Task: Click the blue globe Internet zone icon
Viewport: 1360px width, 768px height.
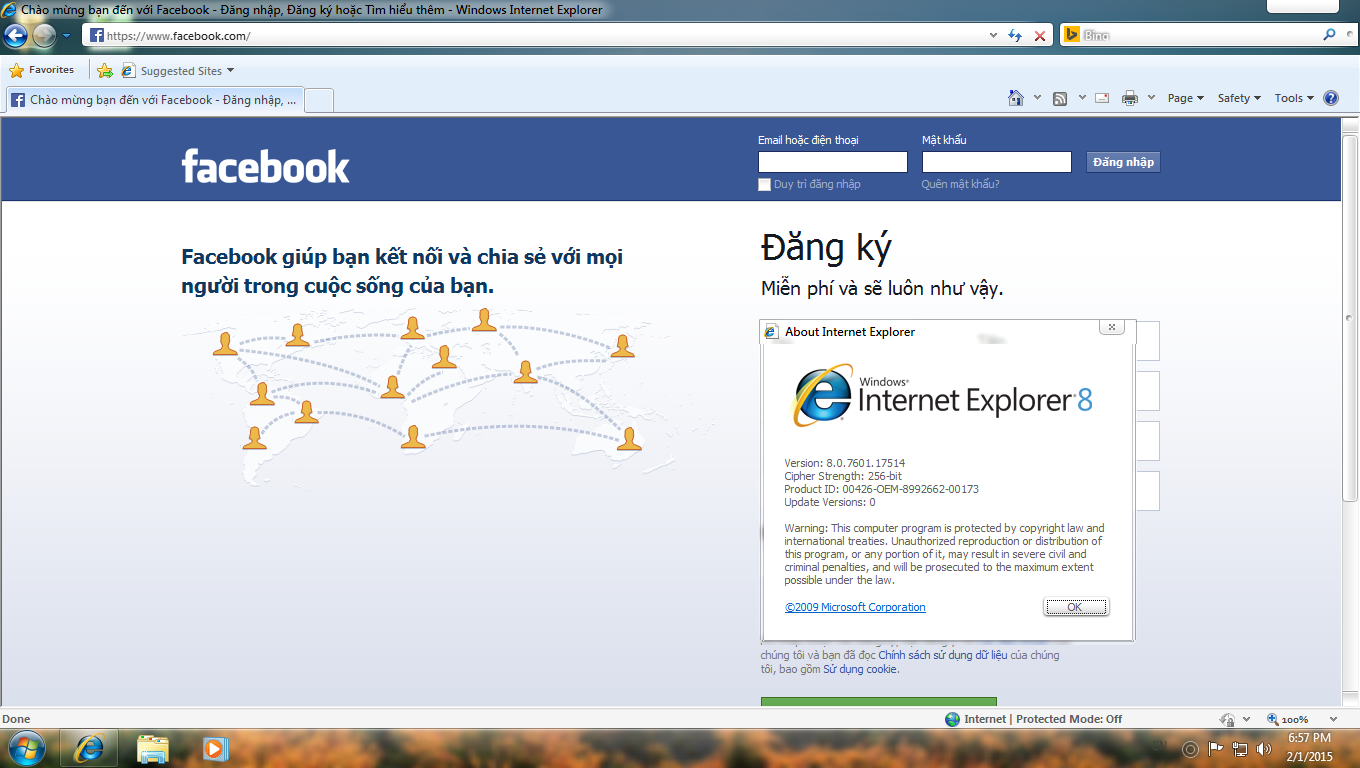Action: (x=952, y=719)
